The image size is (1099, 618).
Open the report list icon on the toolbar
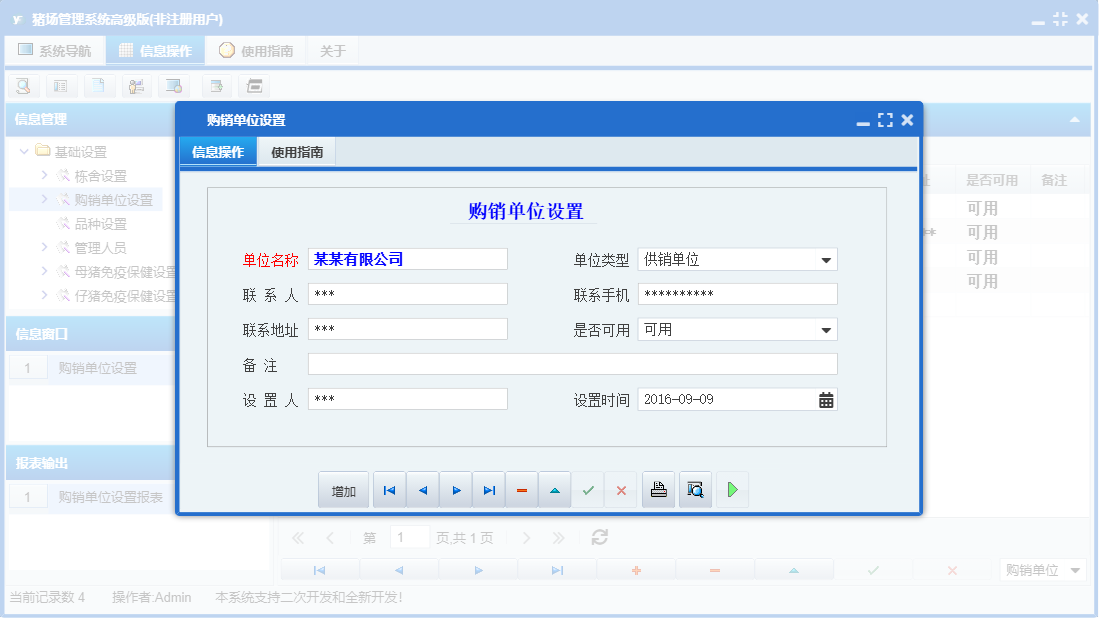61,86
